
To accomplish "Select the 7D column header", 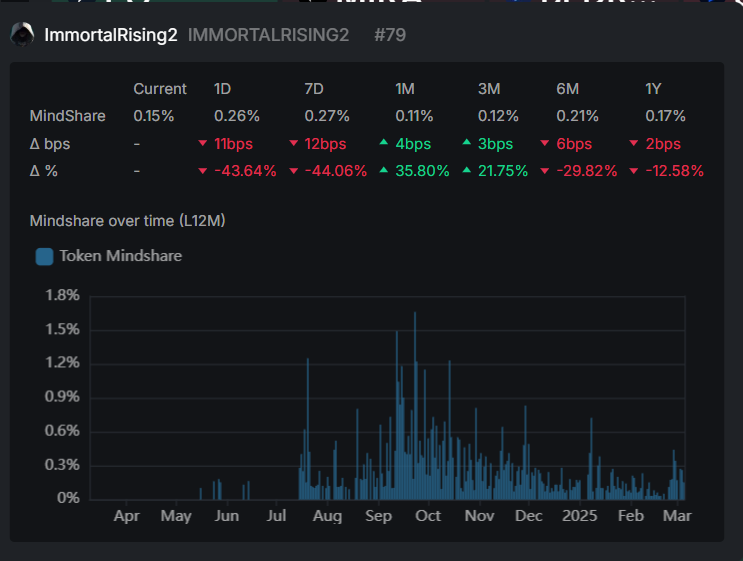I will pos(314,89).
